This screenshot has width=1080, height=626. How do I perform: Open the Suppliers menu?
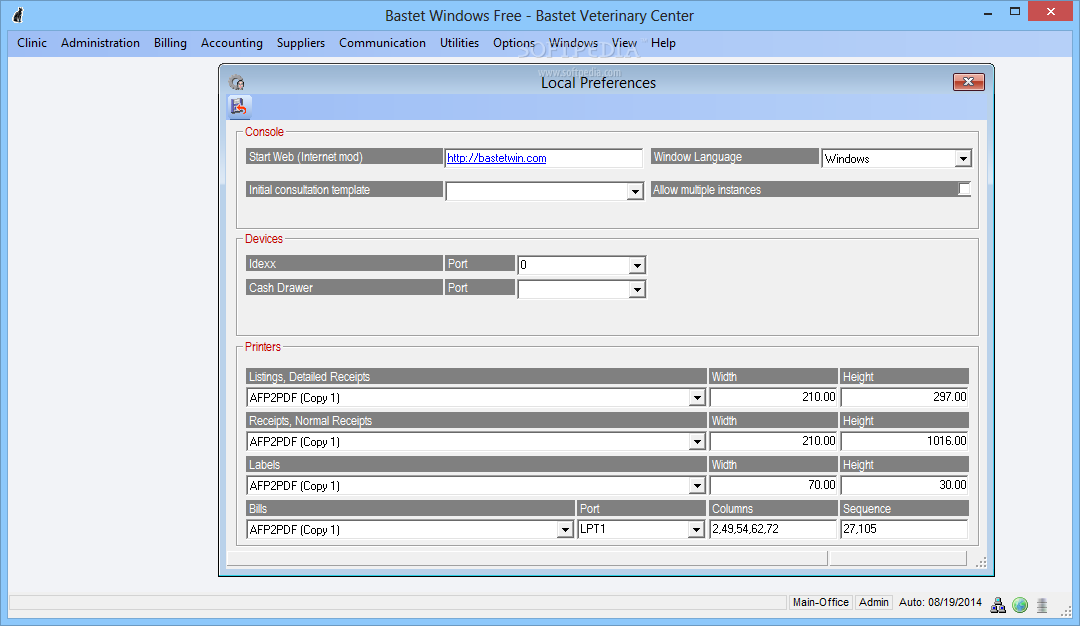click(301, 43)
